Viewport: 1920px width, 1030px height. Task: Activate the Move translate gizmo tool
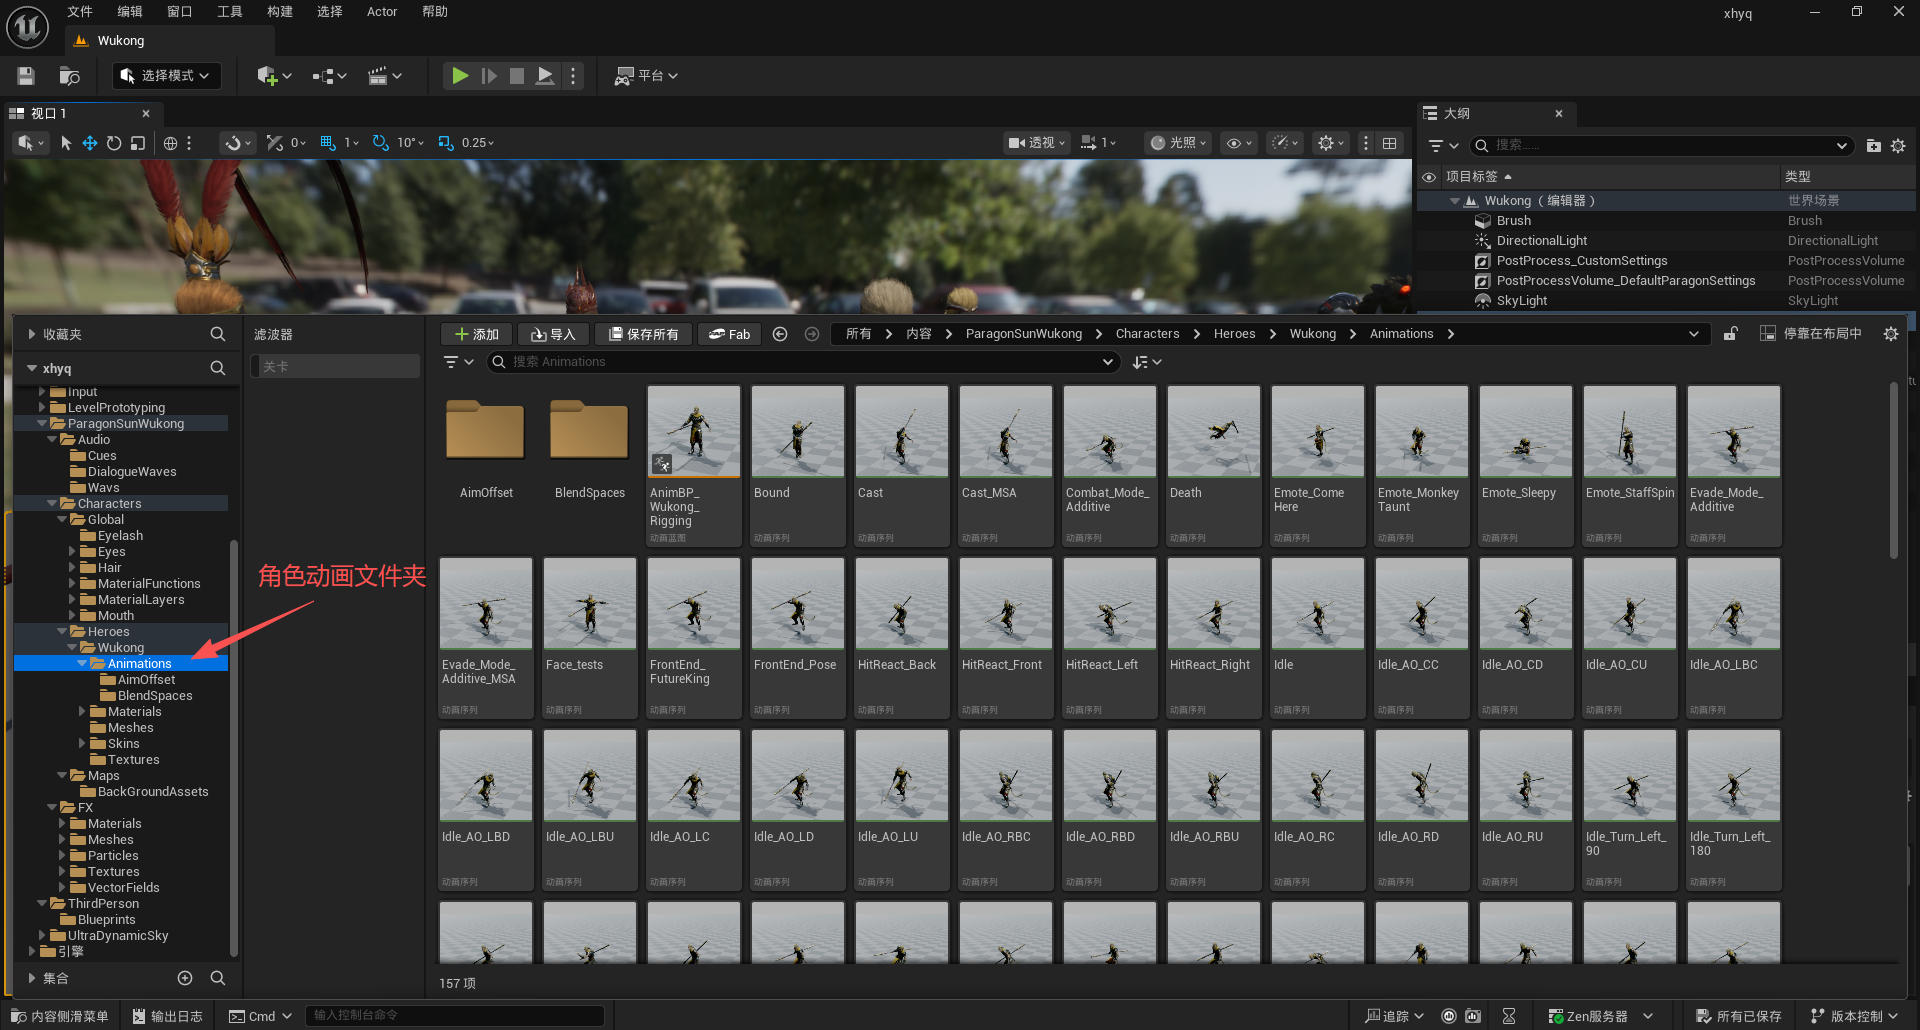90,143
